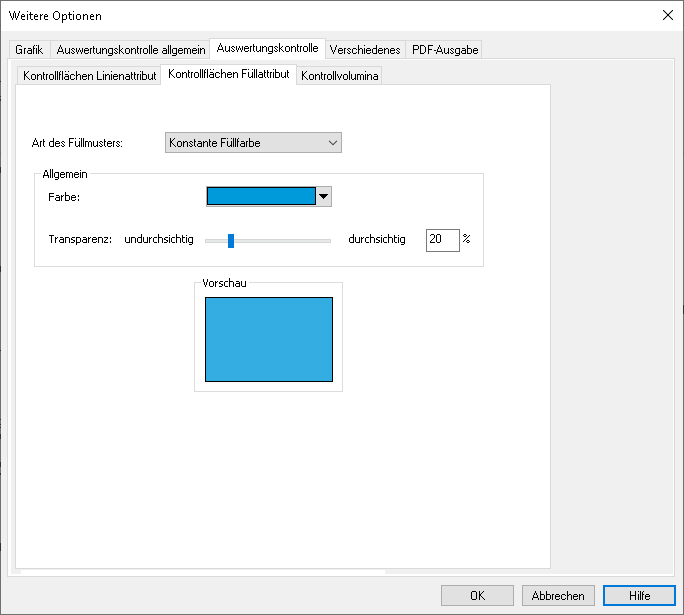
Task: Open Hilfe button
Action: coord(639,595)
